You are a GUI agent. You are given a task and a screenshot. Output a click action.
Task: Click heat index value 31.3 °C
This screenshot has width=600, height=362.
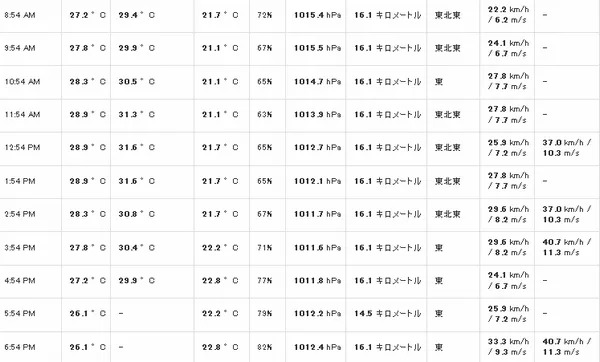coord(137,114)
